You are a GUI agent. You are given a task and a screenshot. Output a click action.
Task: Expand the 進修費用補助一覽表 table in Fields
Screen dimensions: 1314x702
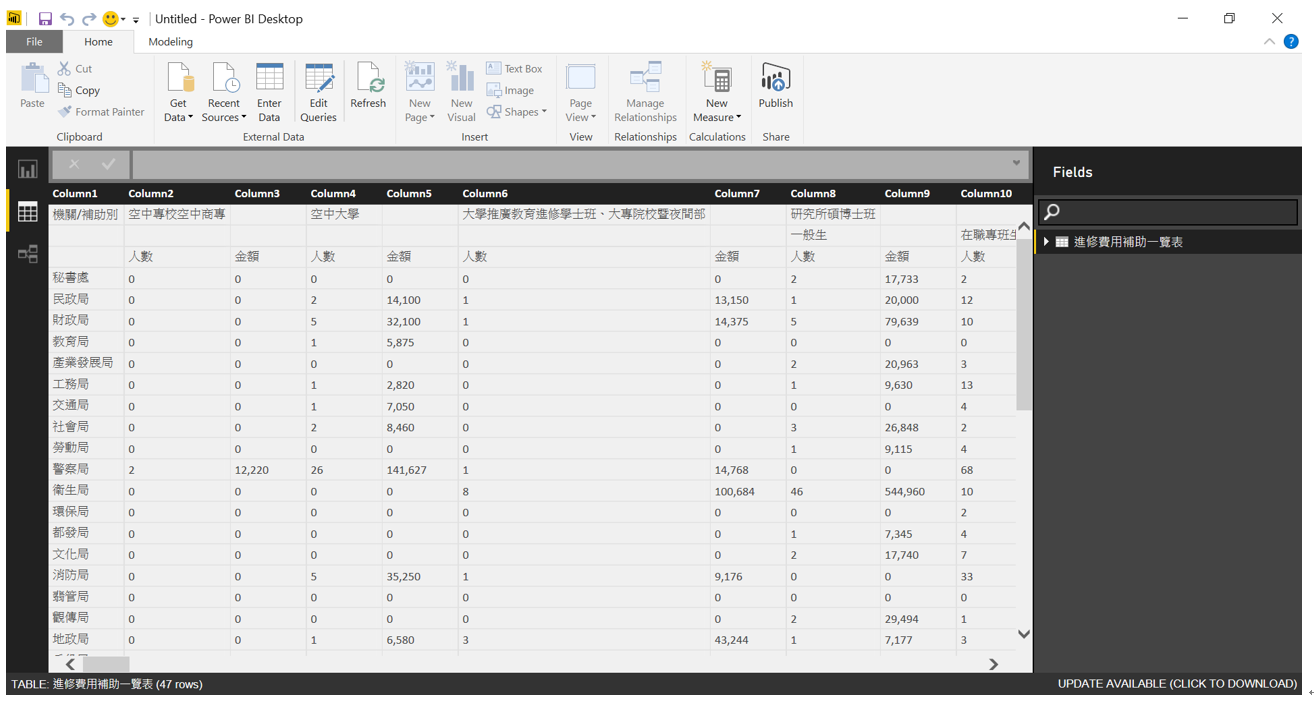pos(1046,242)
